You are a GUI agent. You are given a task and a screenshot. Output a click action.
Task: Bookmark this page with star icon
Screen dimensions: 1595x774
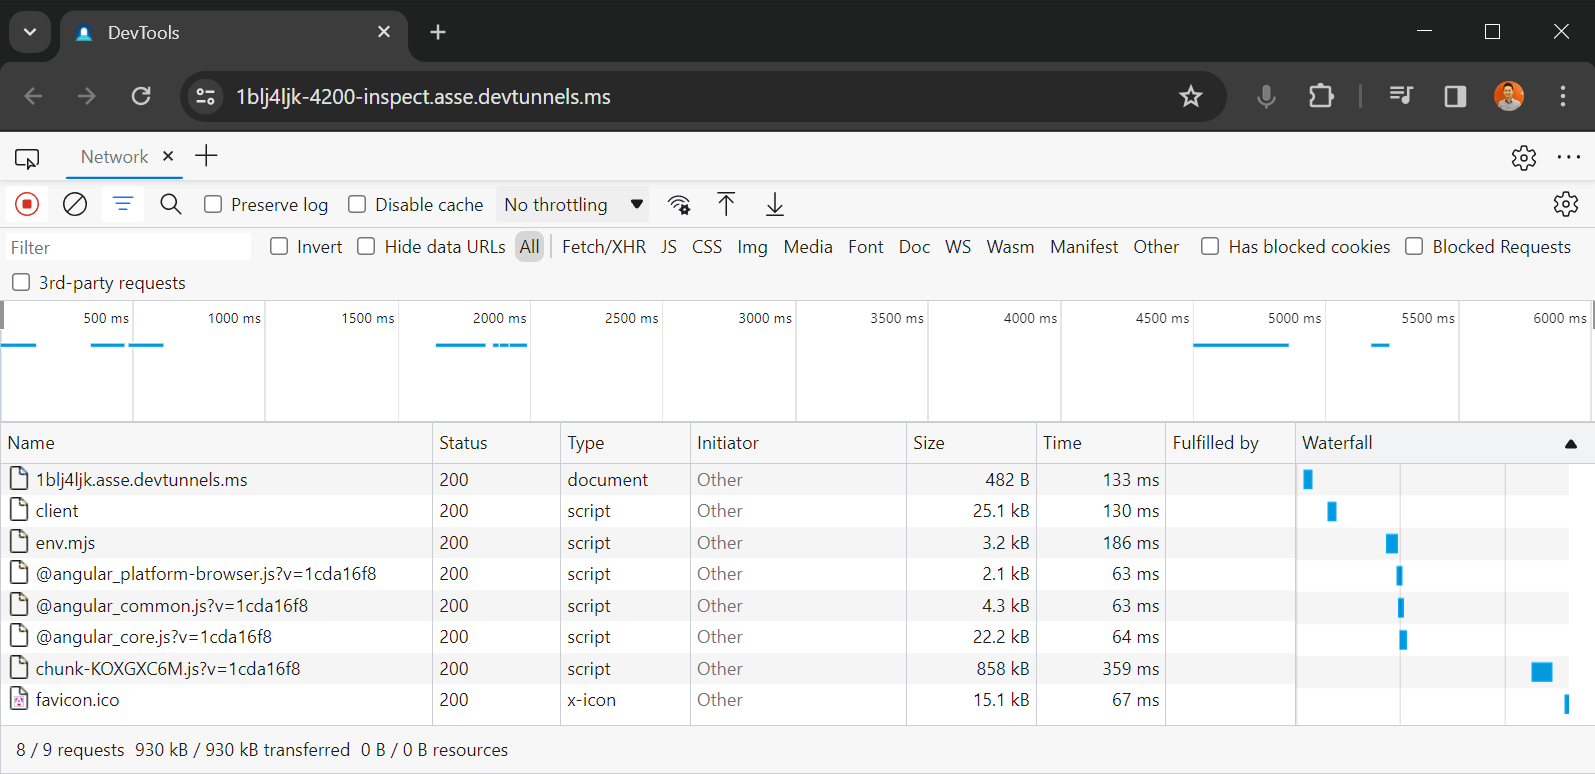1190,96
